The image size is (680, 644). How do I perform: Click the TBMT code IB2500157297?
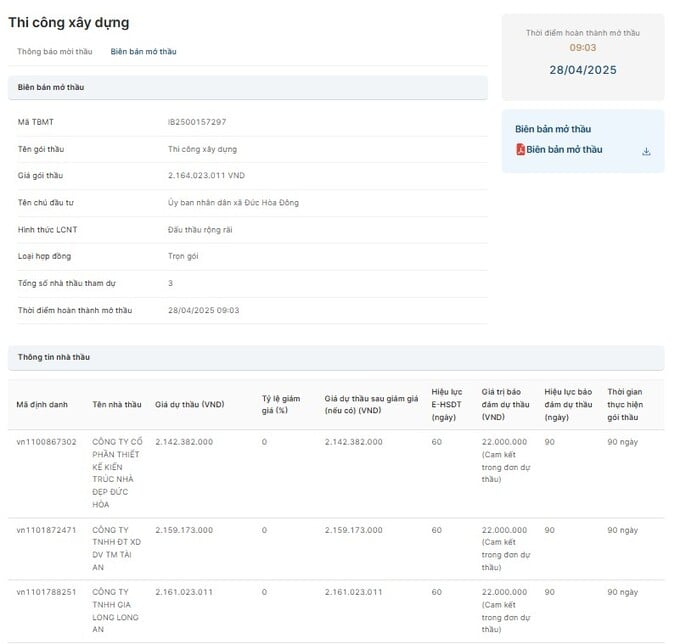(197, 122)
